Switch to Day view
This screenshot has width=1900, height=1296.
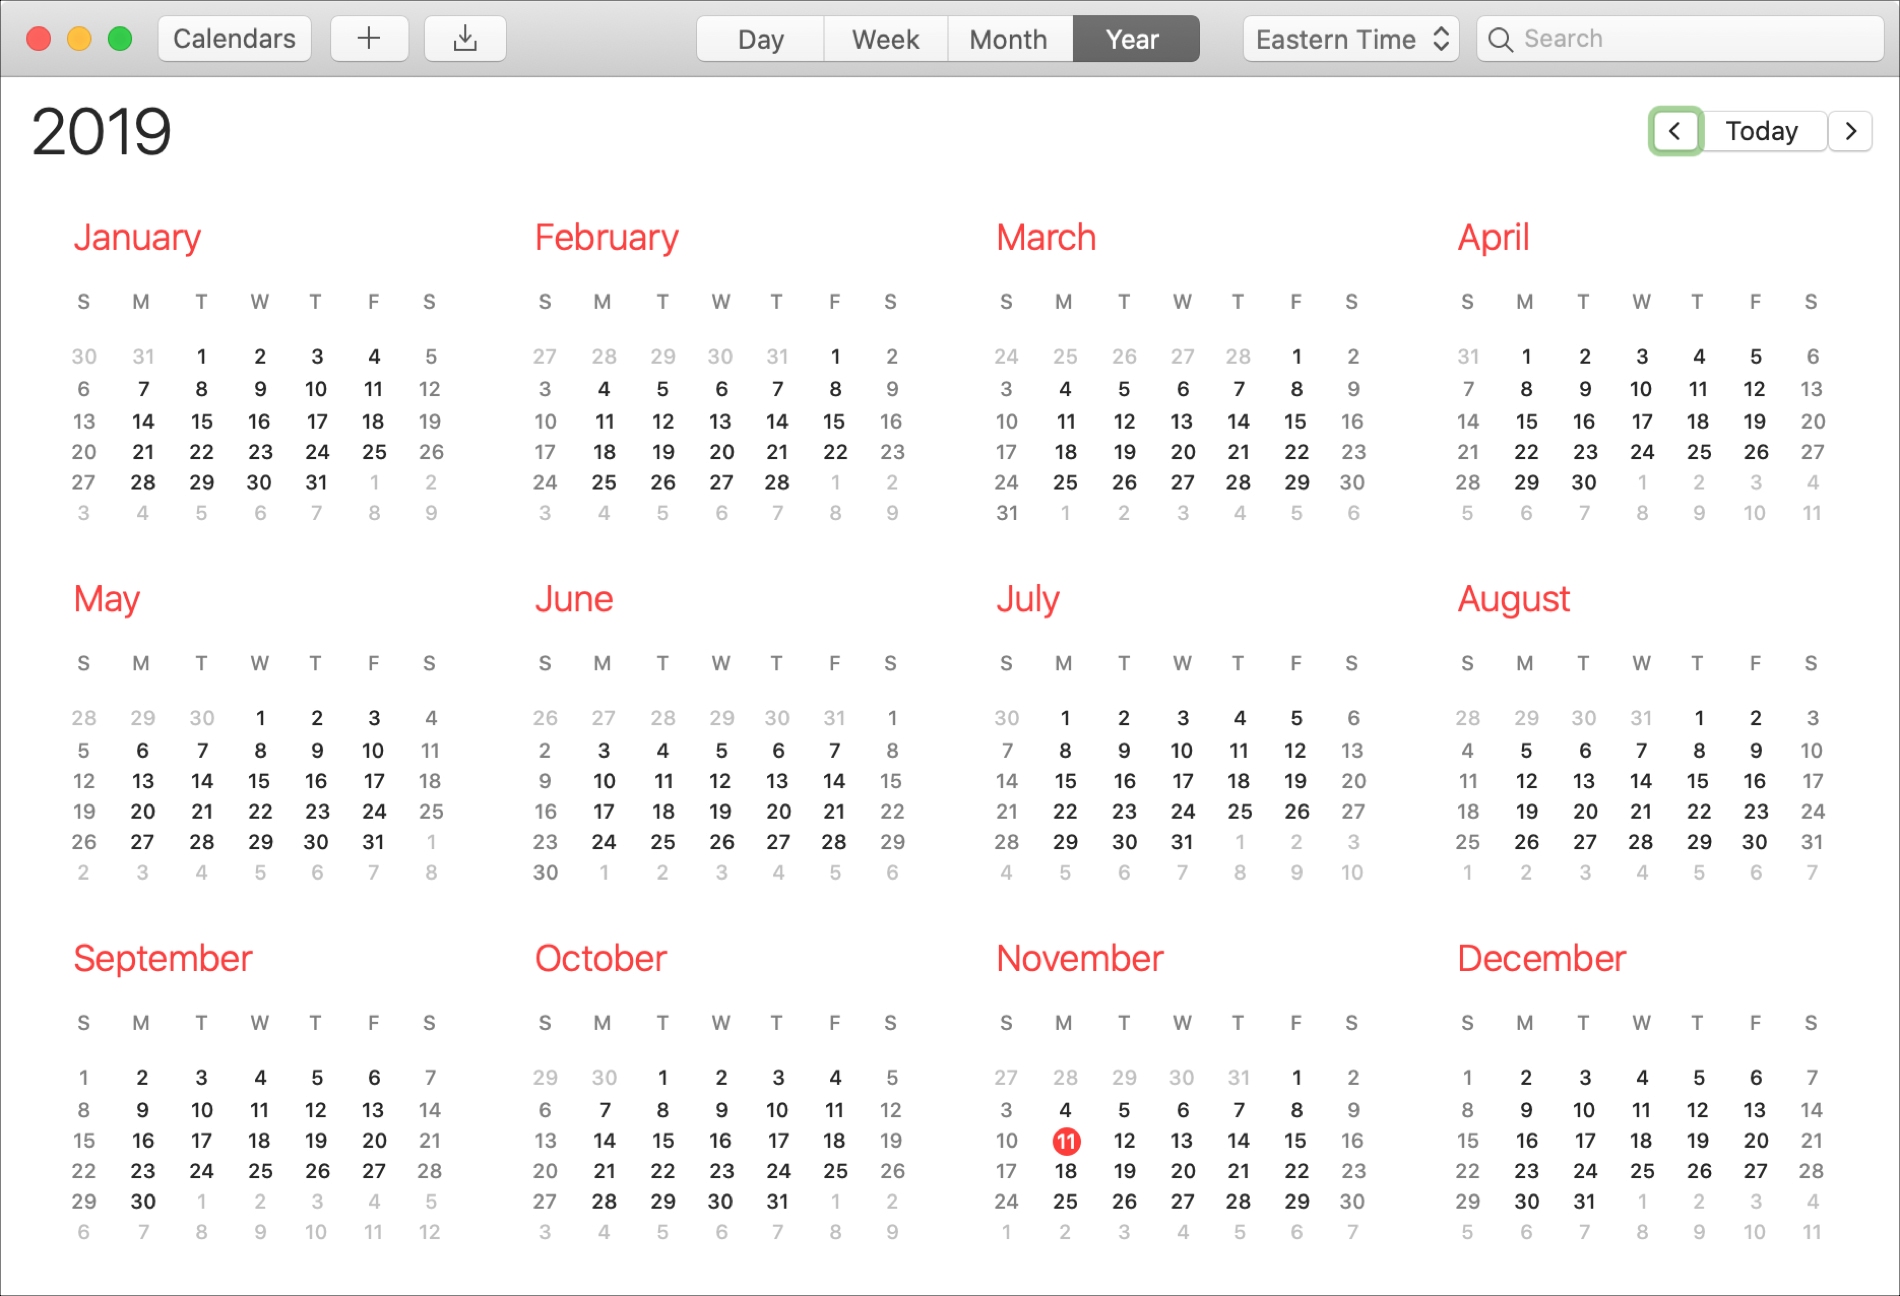coord(759,38)
